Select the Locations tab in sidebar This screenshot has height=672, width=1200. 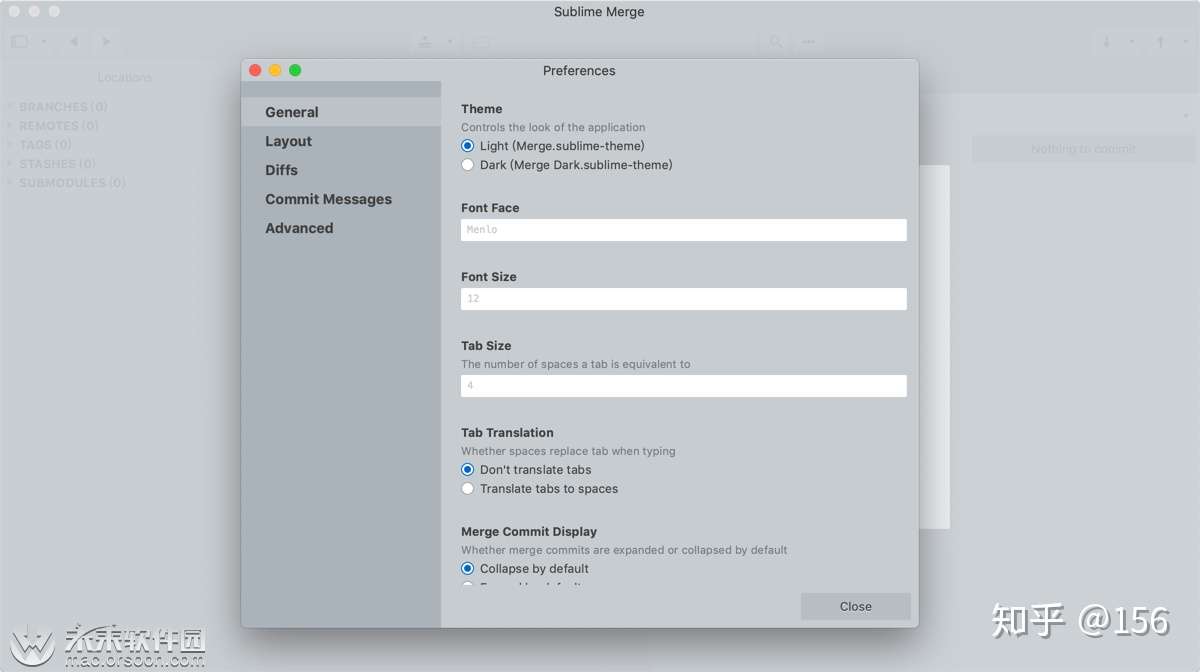coord(124,77)
